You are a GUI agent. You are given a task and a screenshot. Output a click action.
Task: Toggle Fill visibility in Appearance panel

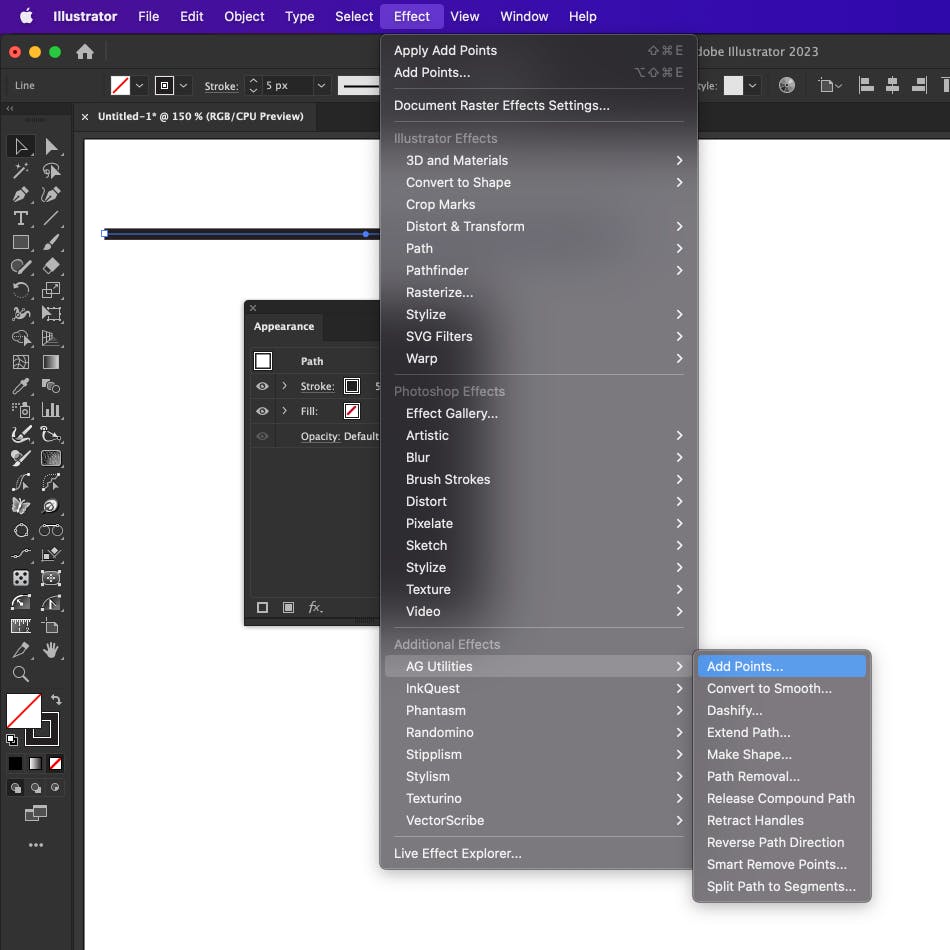(262, 411)
